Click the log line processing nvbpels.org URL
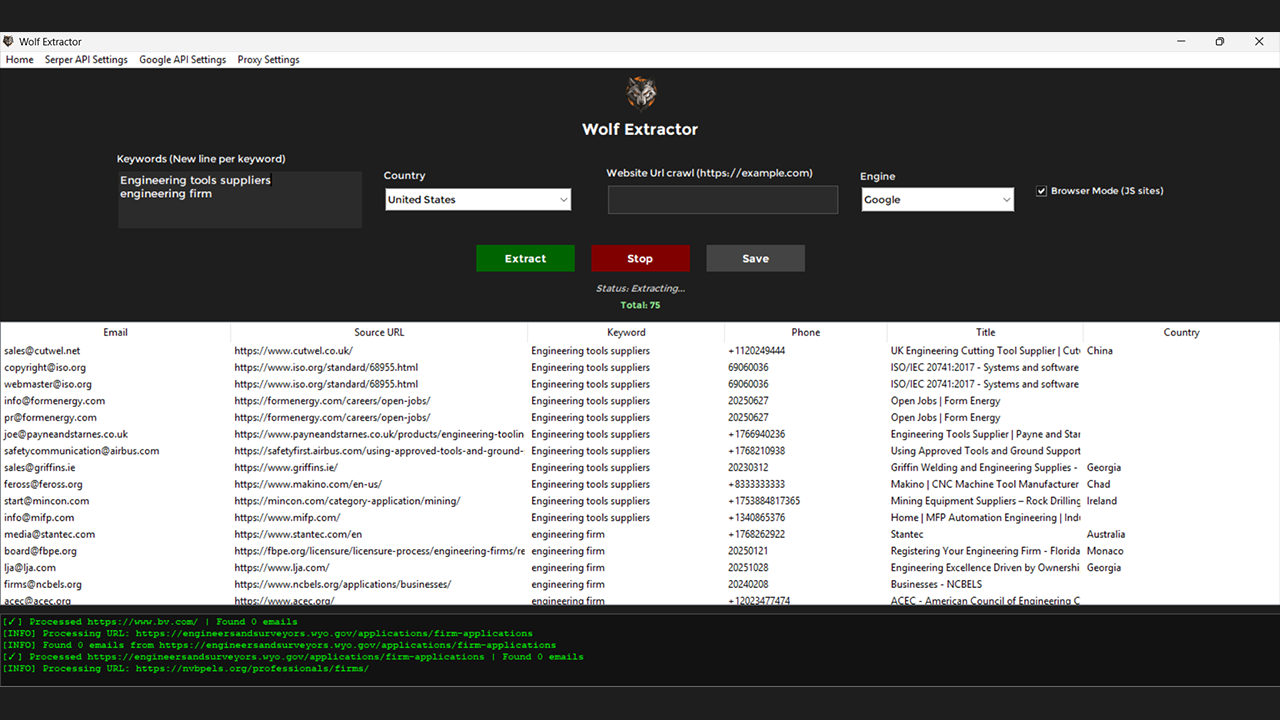Image resolution: width=1280 pixels, height=720 pixels. tap(186, 668)
